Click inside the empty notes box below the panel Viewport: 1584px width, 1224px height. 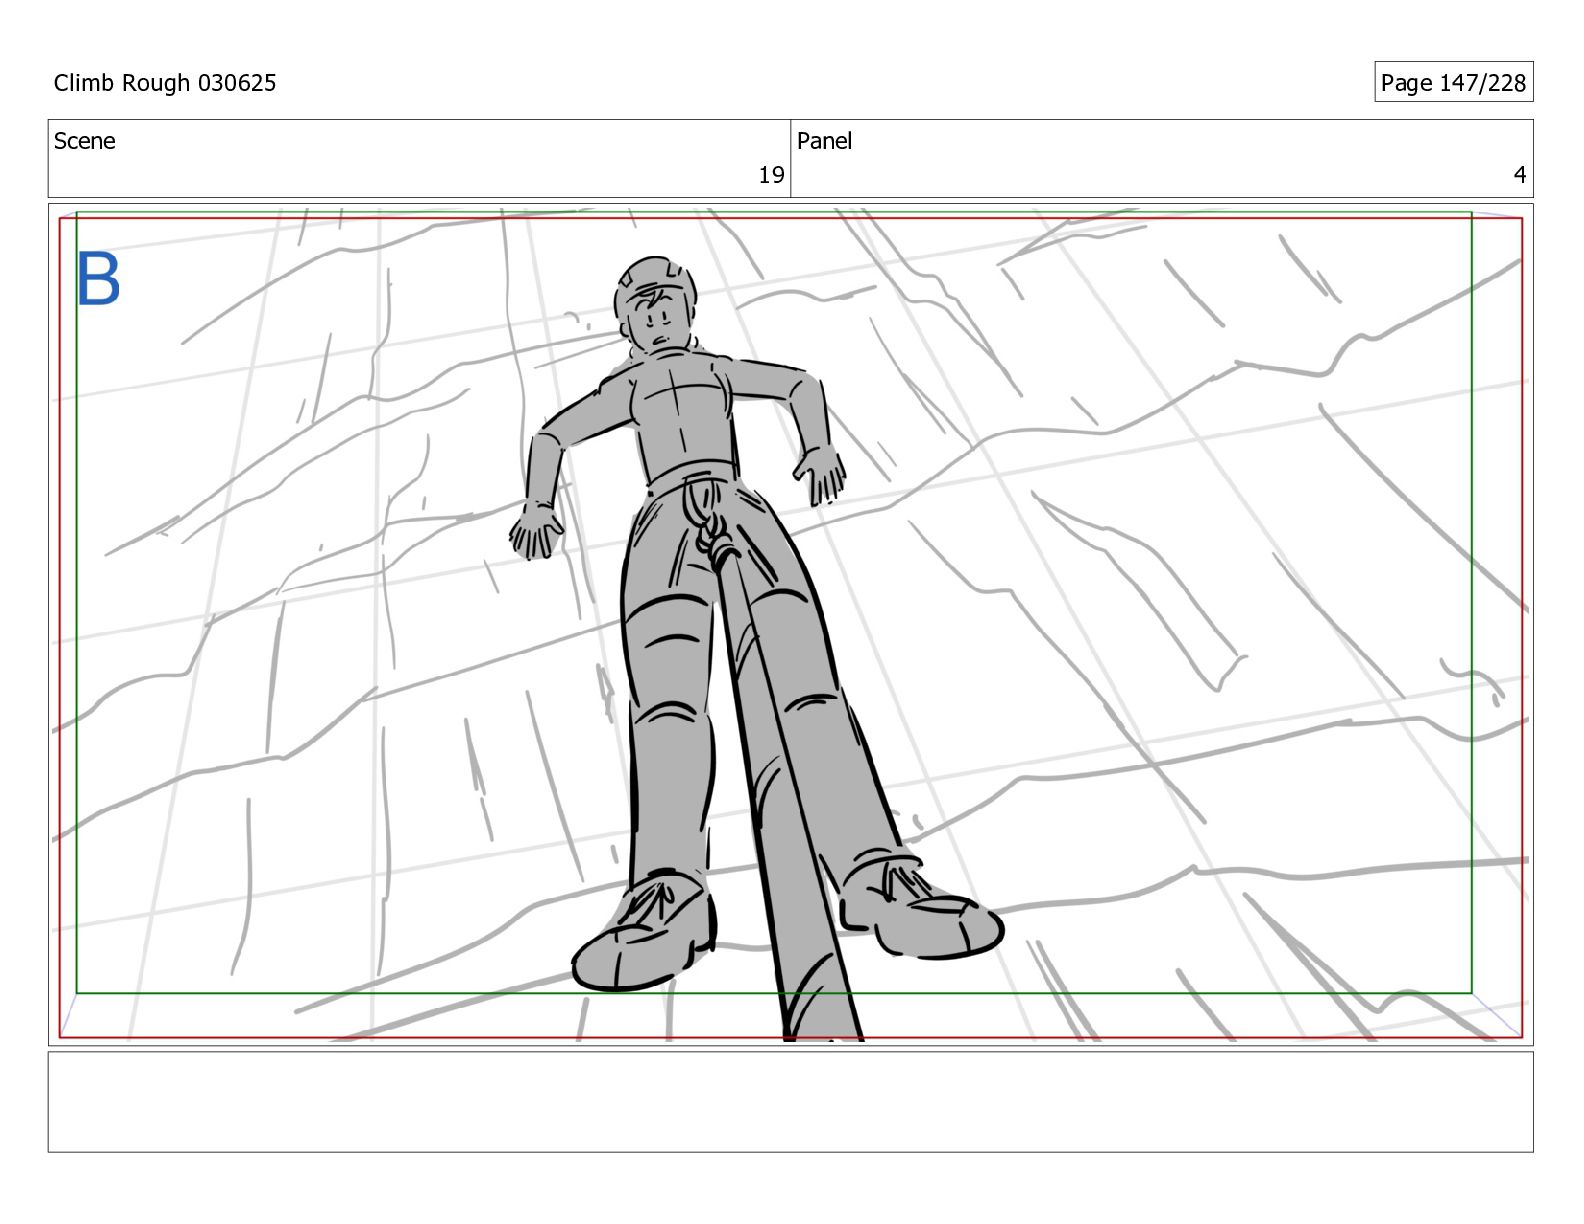point(790,1101)
